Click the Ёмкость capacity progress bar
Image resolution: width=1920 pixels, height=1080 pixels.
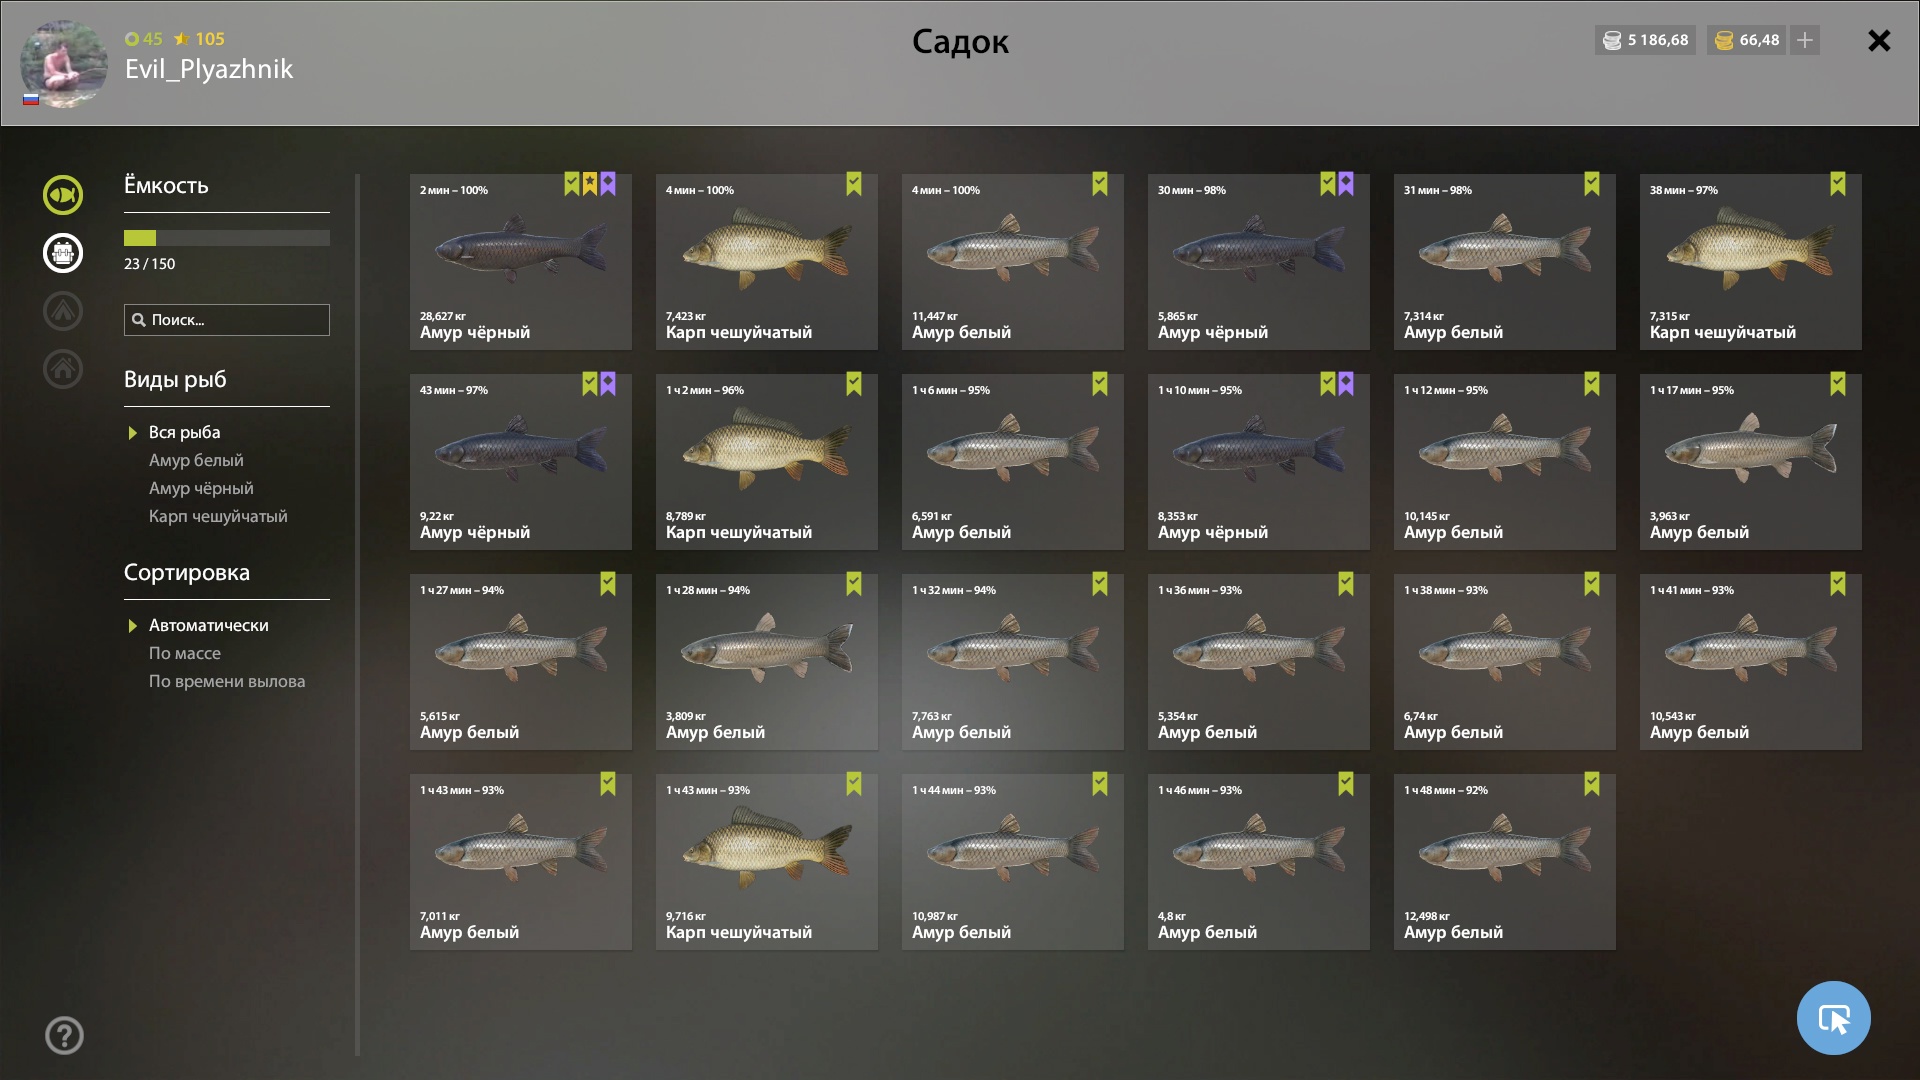[227, 238]
